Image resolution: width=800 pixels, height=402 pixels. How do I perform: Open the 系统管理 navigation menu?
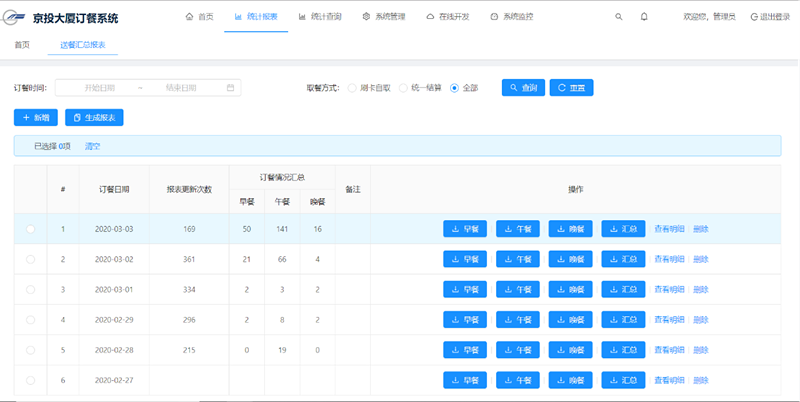point(384,17)
